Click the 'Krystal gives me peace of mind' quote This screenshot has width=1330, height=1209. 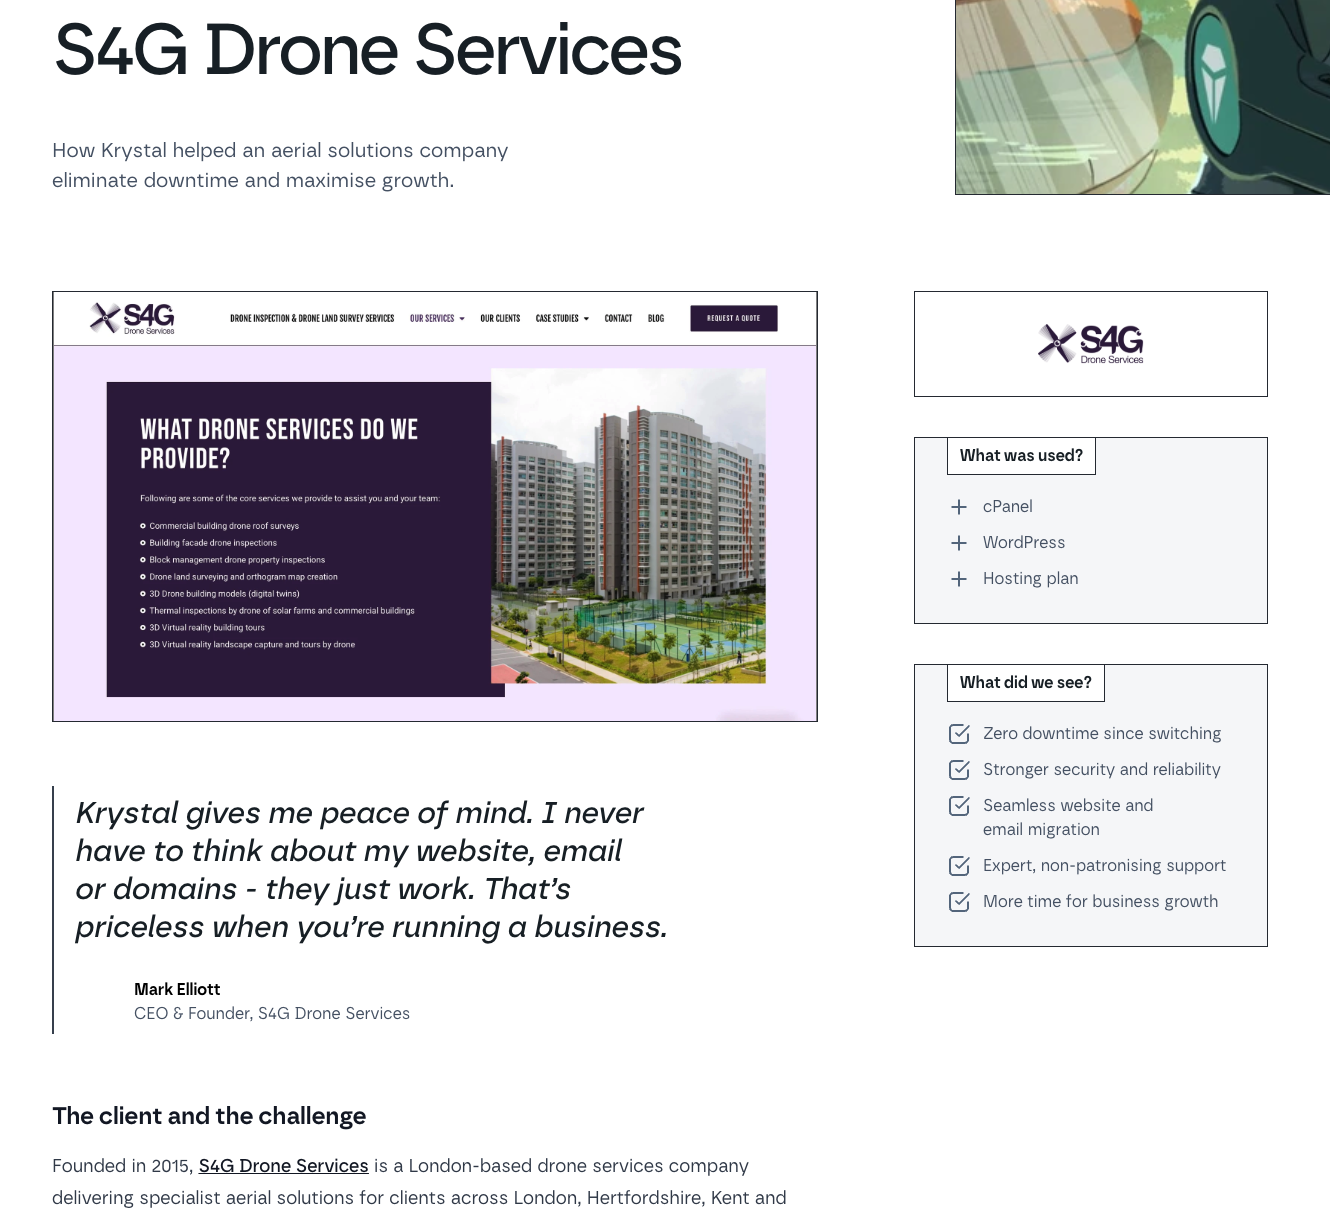point(371,870)
